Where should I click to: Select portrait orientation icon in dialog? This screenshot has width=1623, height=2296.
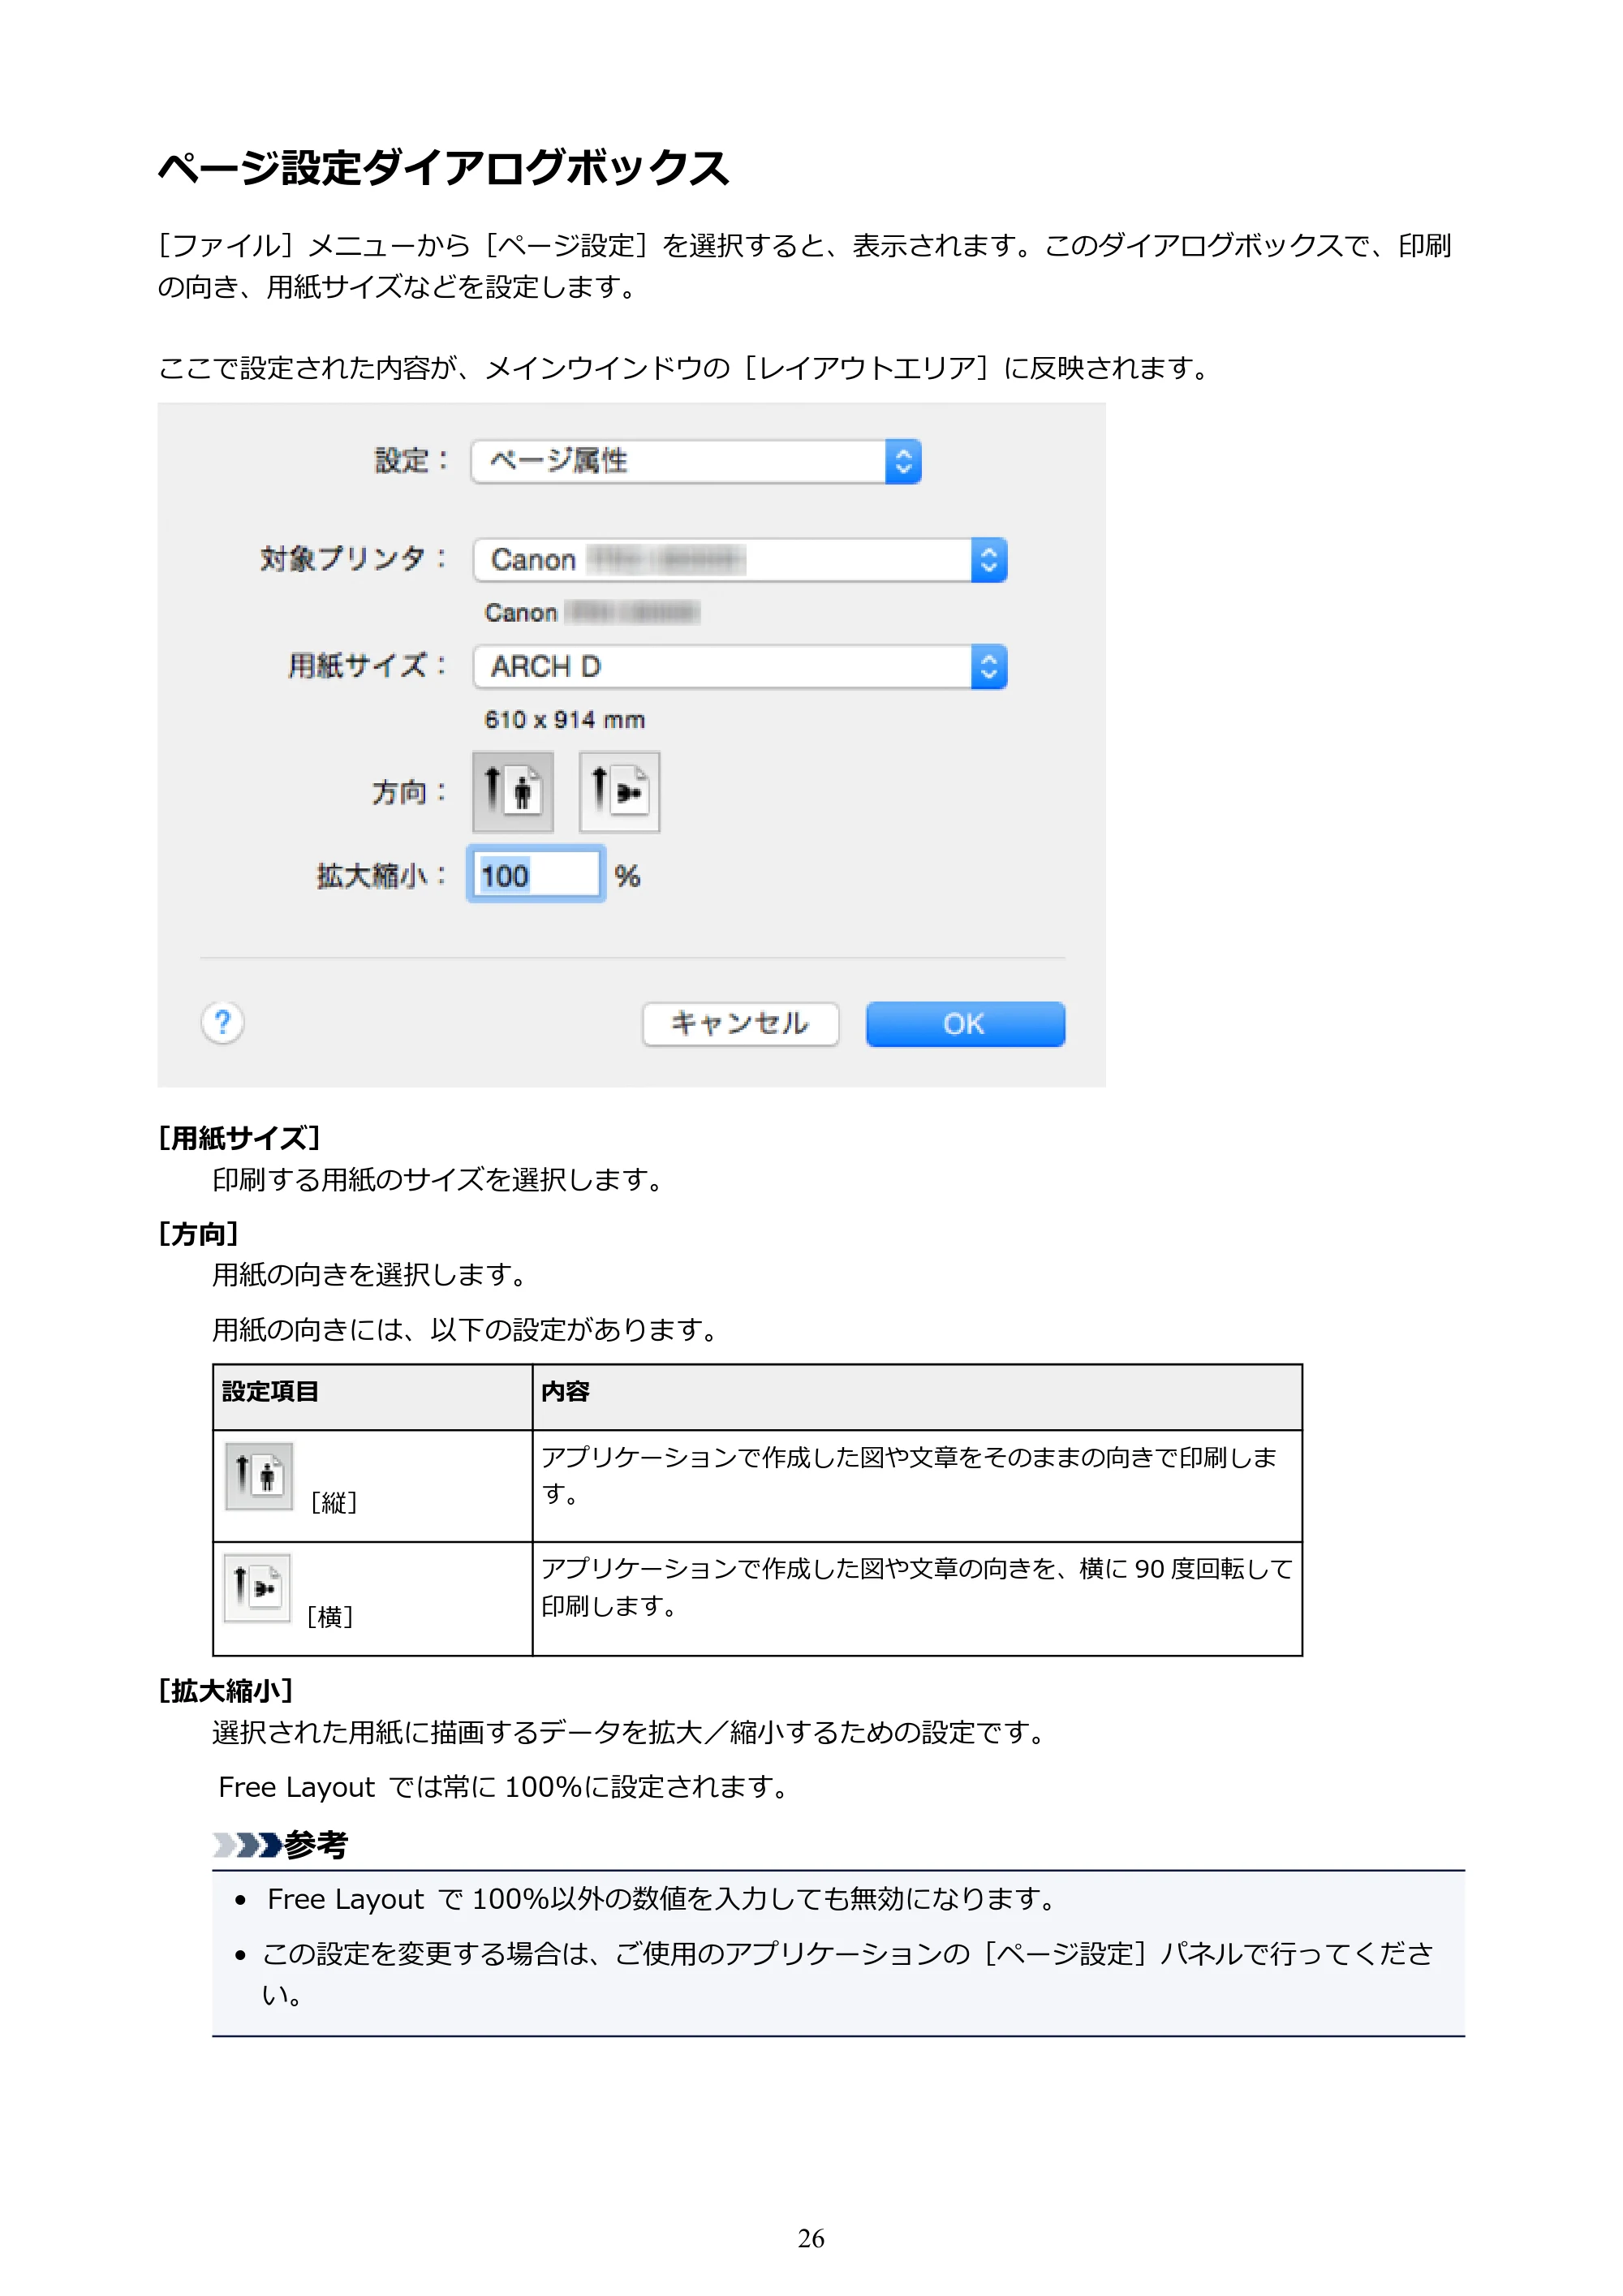tap(513, 792)
